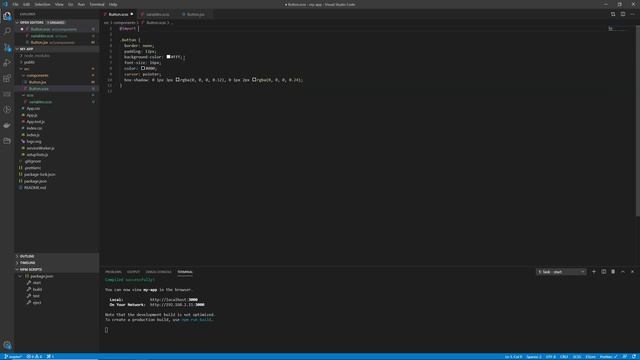Click the editor vertical scrollbar
640x360 pixels.
638,122
